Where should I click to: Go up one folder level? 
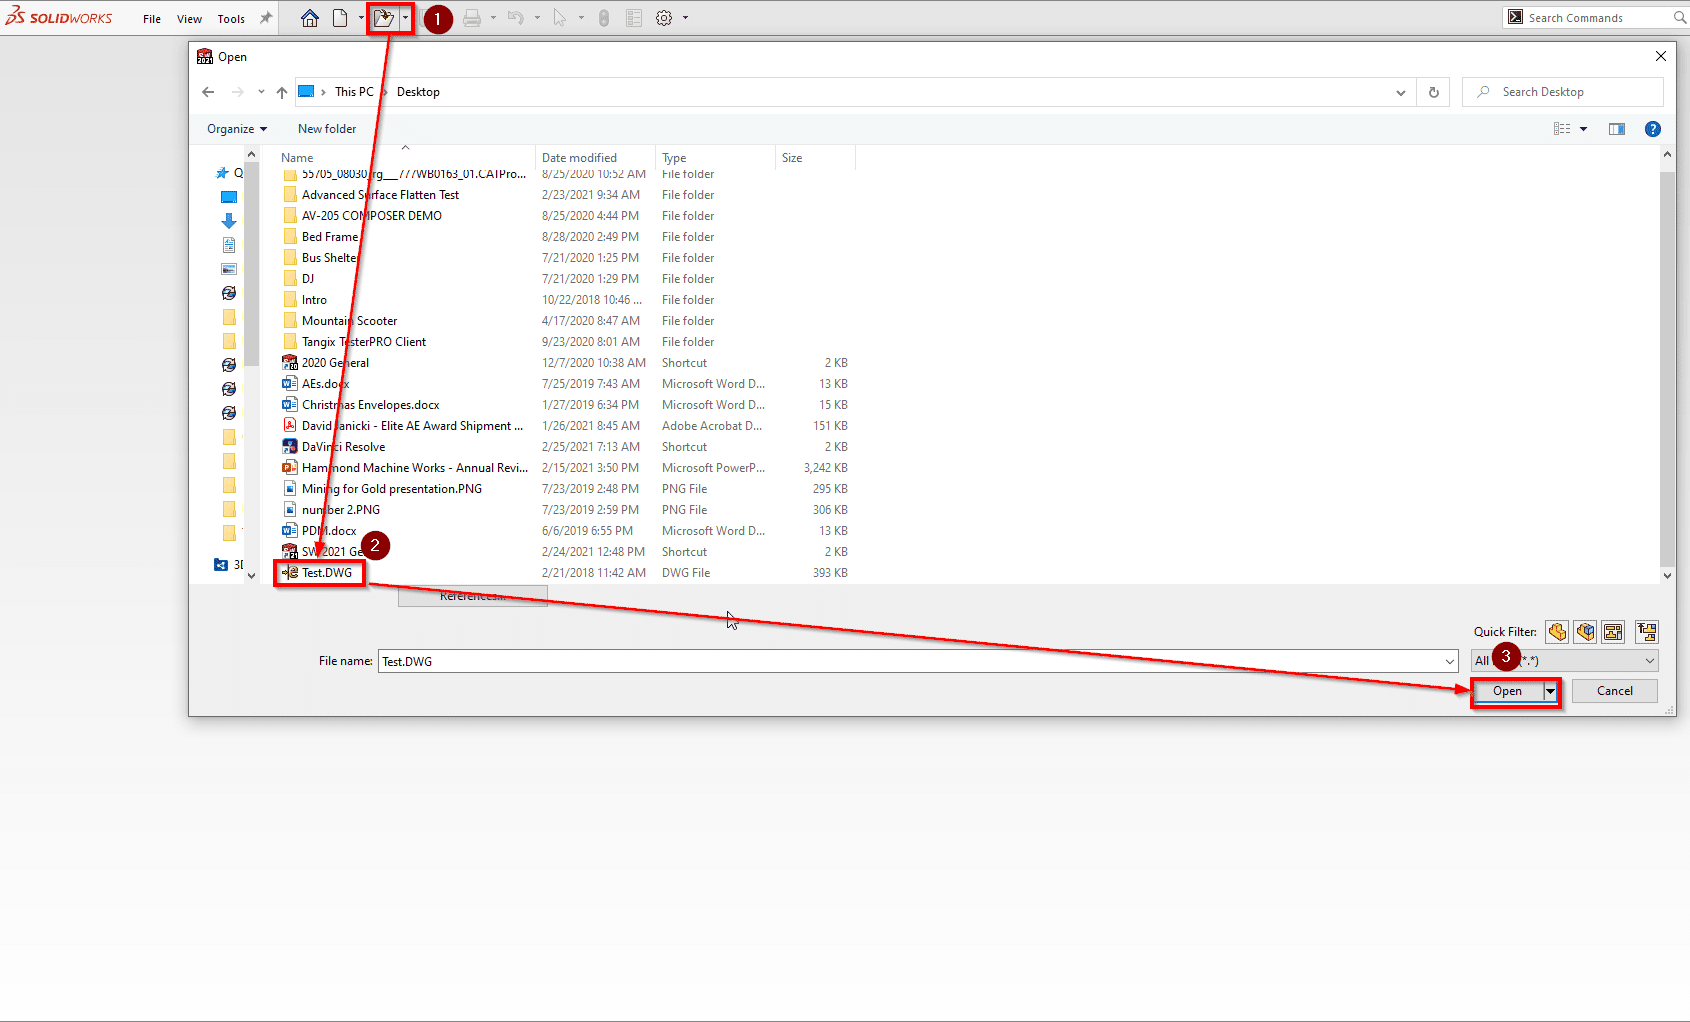pos(282,92)
